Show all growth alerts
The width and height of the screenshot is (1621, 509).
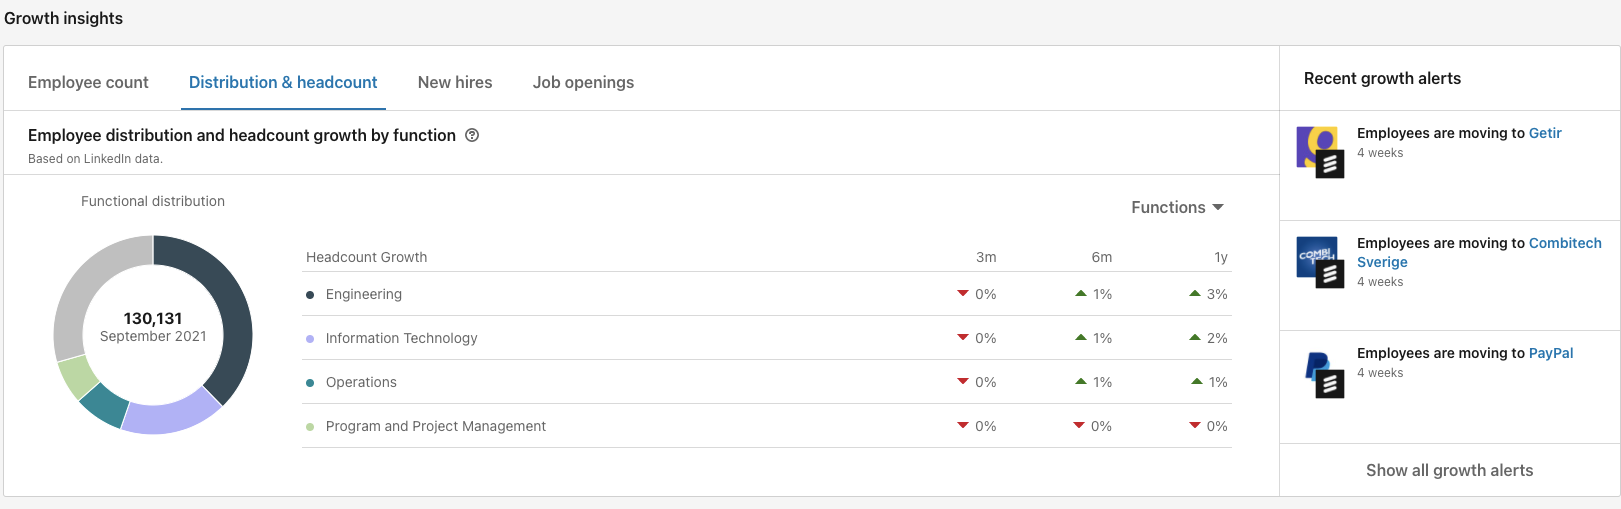click(x=1449, y=471)
